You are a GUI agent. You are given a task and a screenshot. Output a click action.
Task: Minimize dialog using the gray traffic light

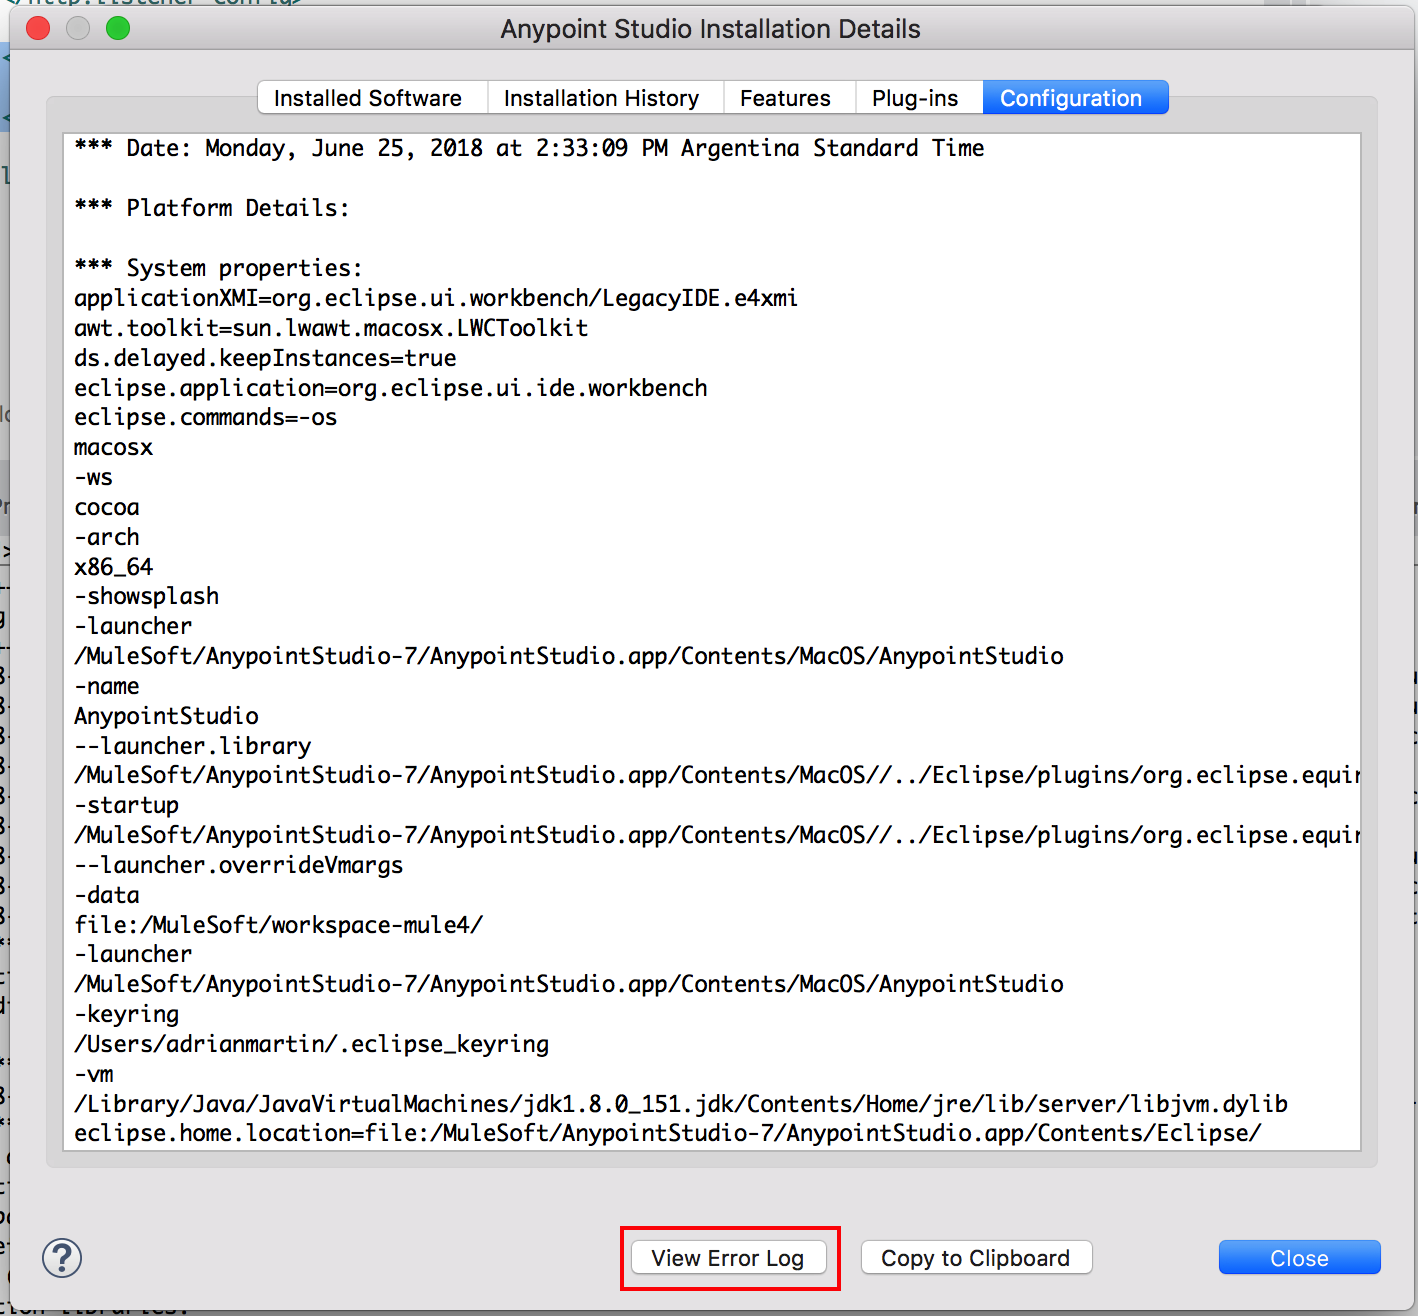77,28
